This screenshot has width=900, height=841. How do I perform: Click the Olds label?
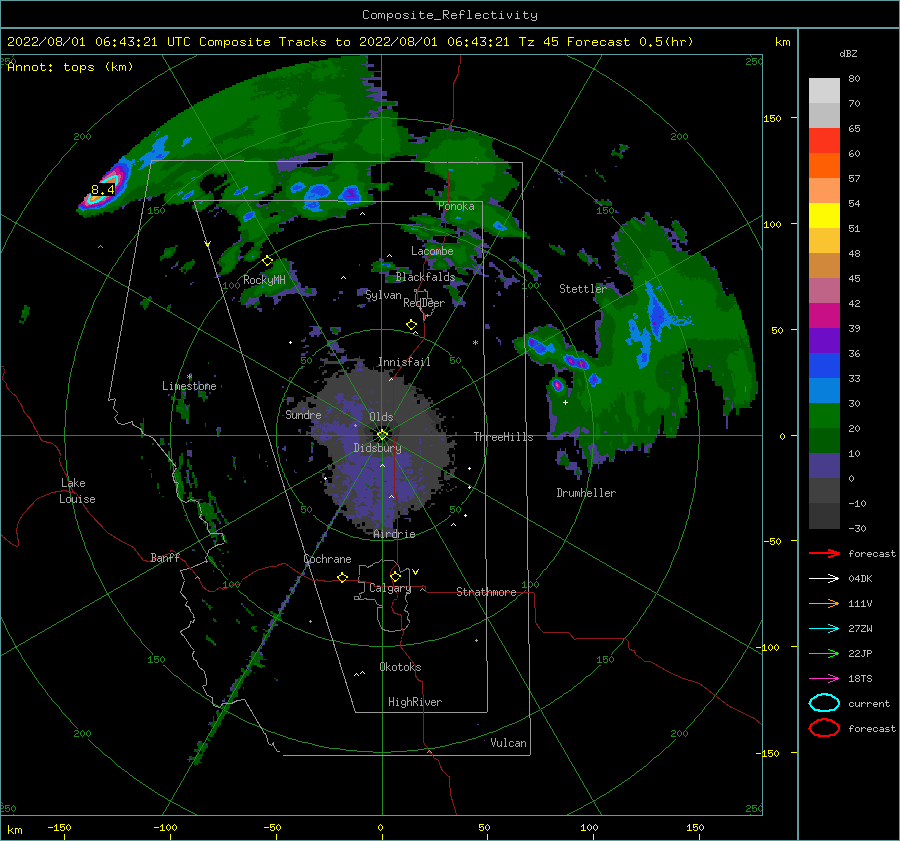(x=381, y=417)
